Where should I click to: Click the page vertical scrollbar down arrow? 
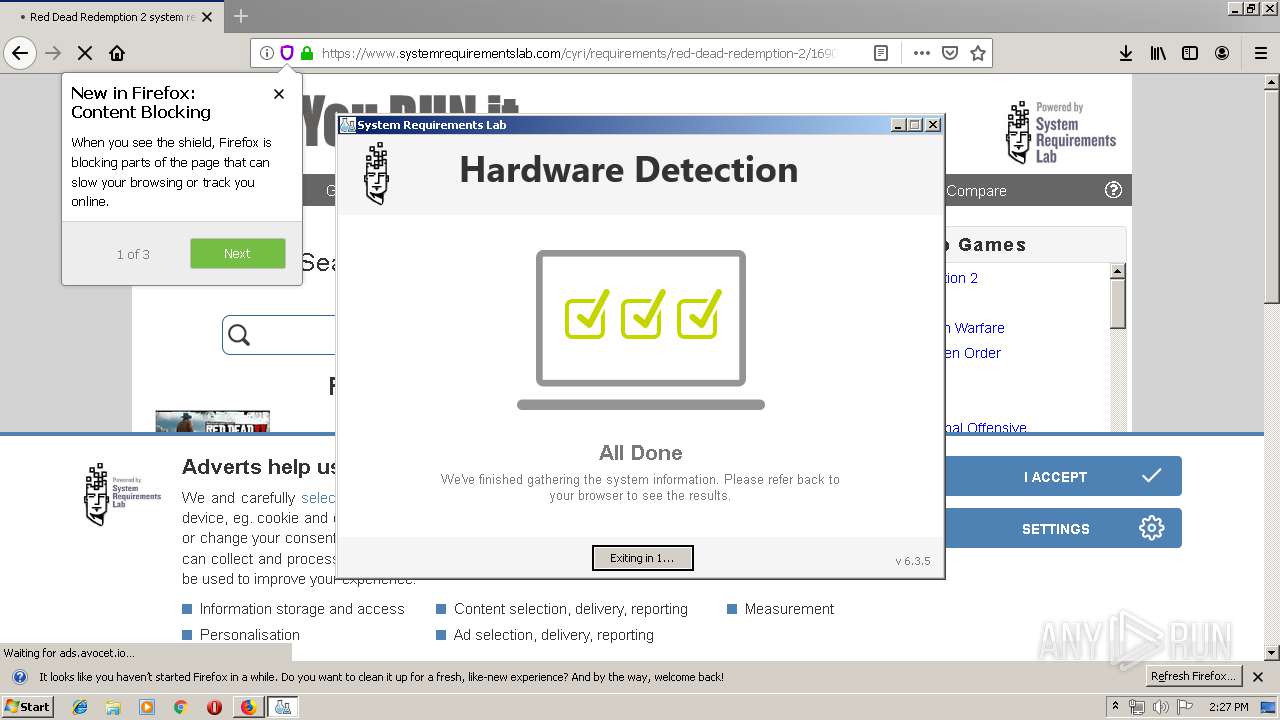tap(1272, 653)
